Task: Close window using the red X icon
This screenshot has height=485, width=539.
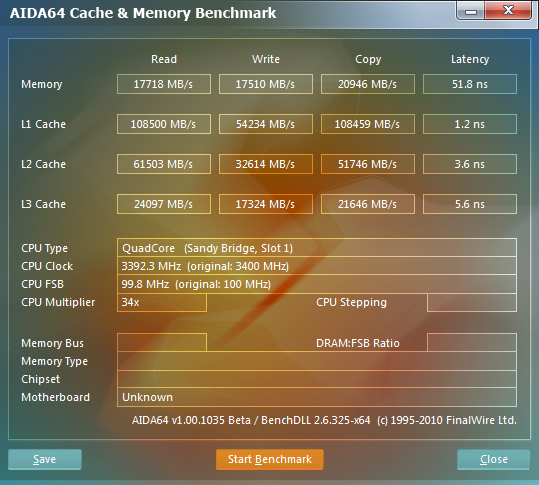Action: pos(508,10)
